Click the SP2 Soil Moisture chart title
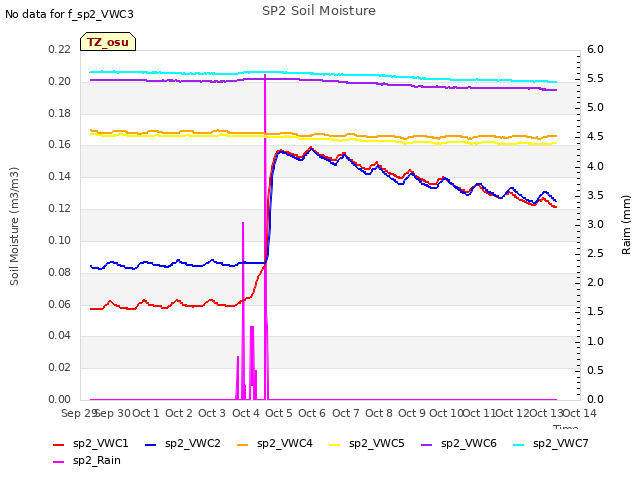This screenshot has height=480, width=640. pos(319,11)
